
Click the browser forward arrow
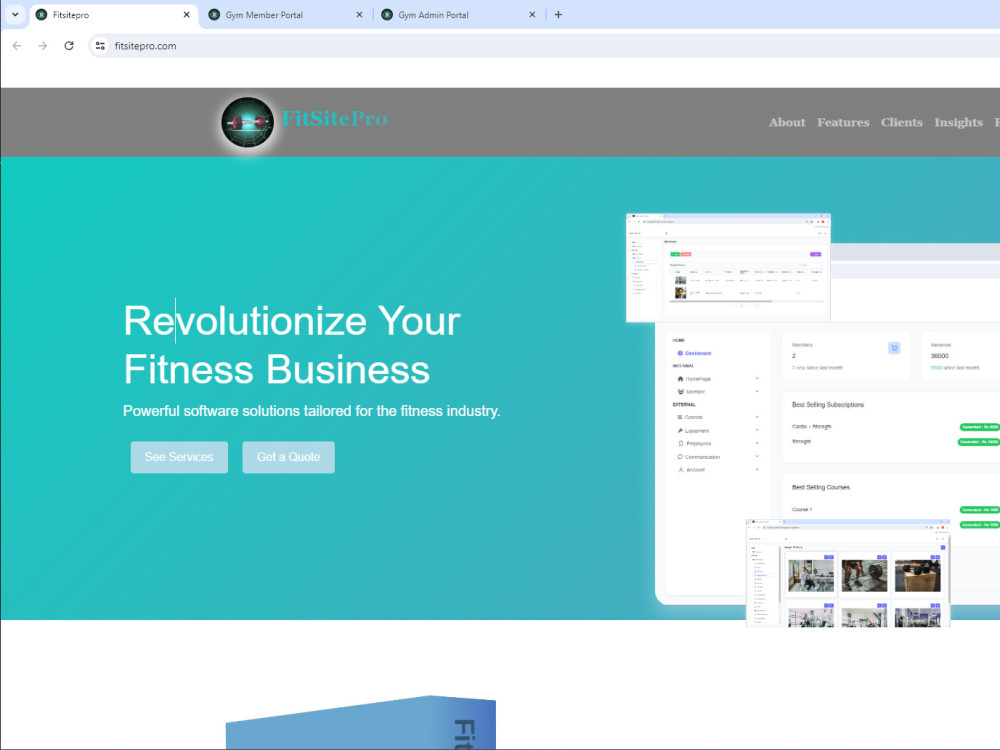pos(43,46)
